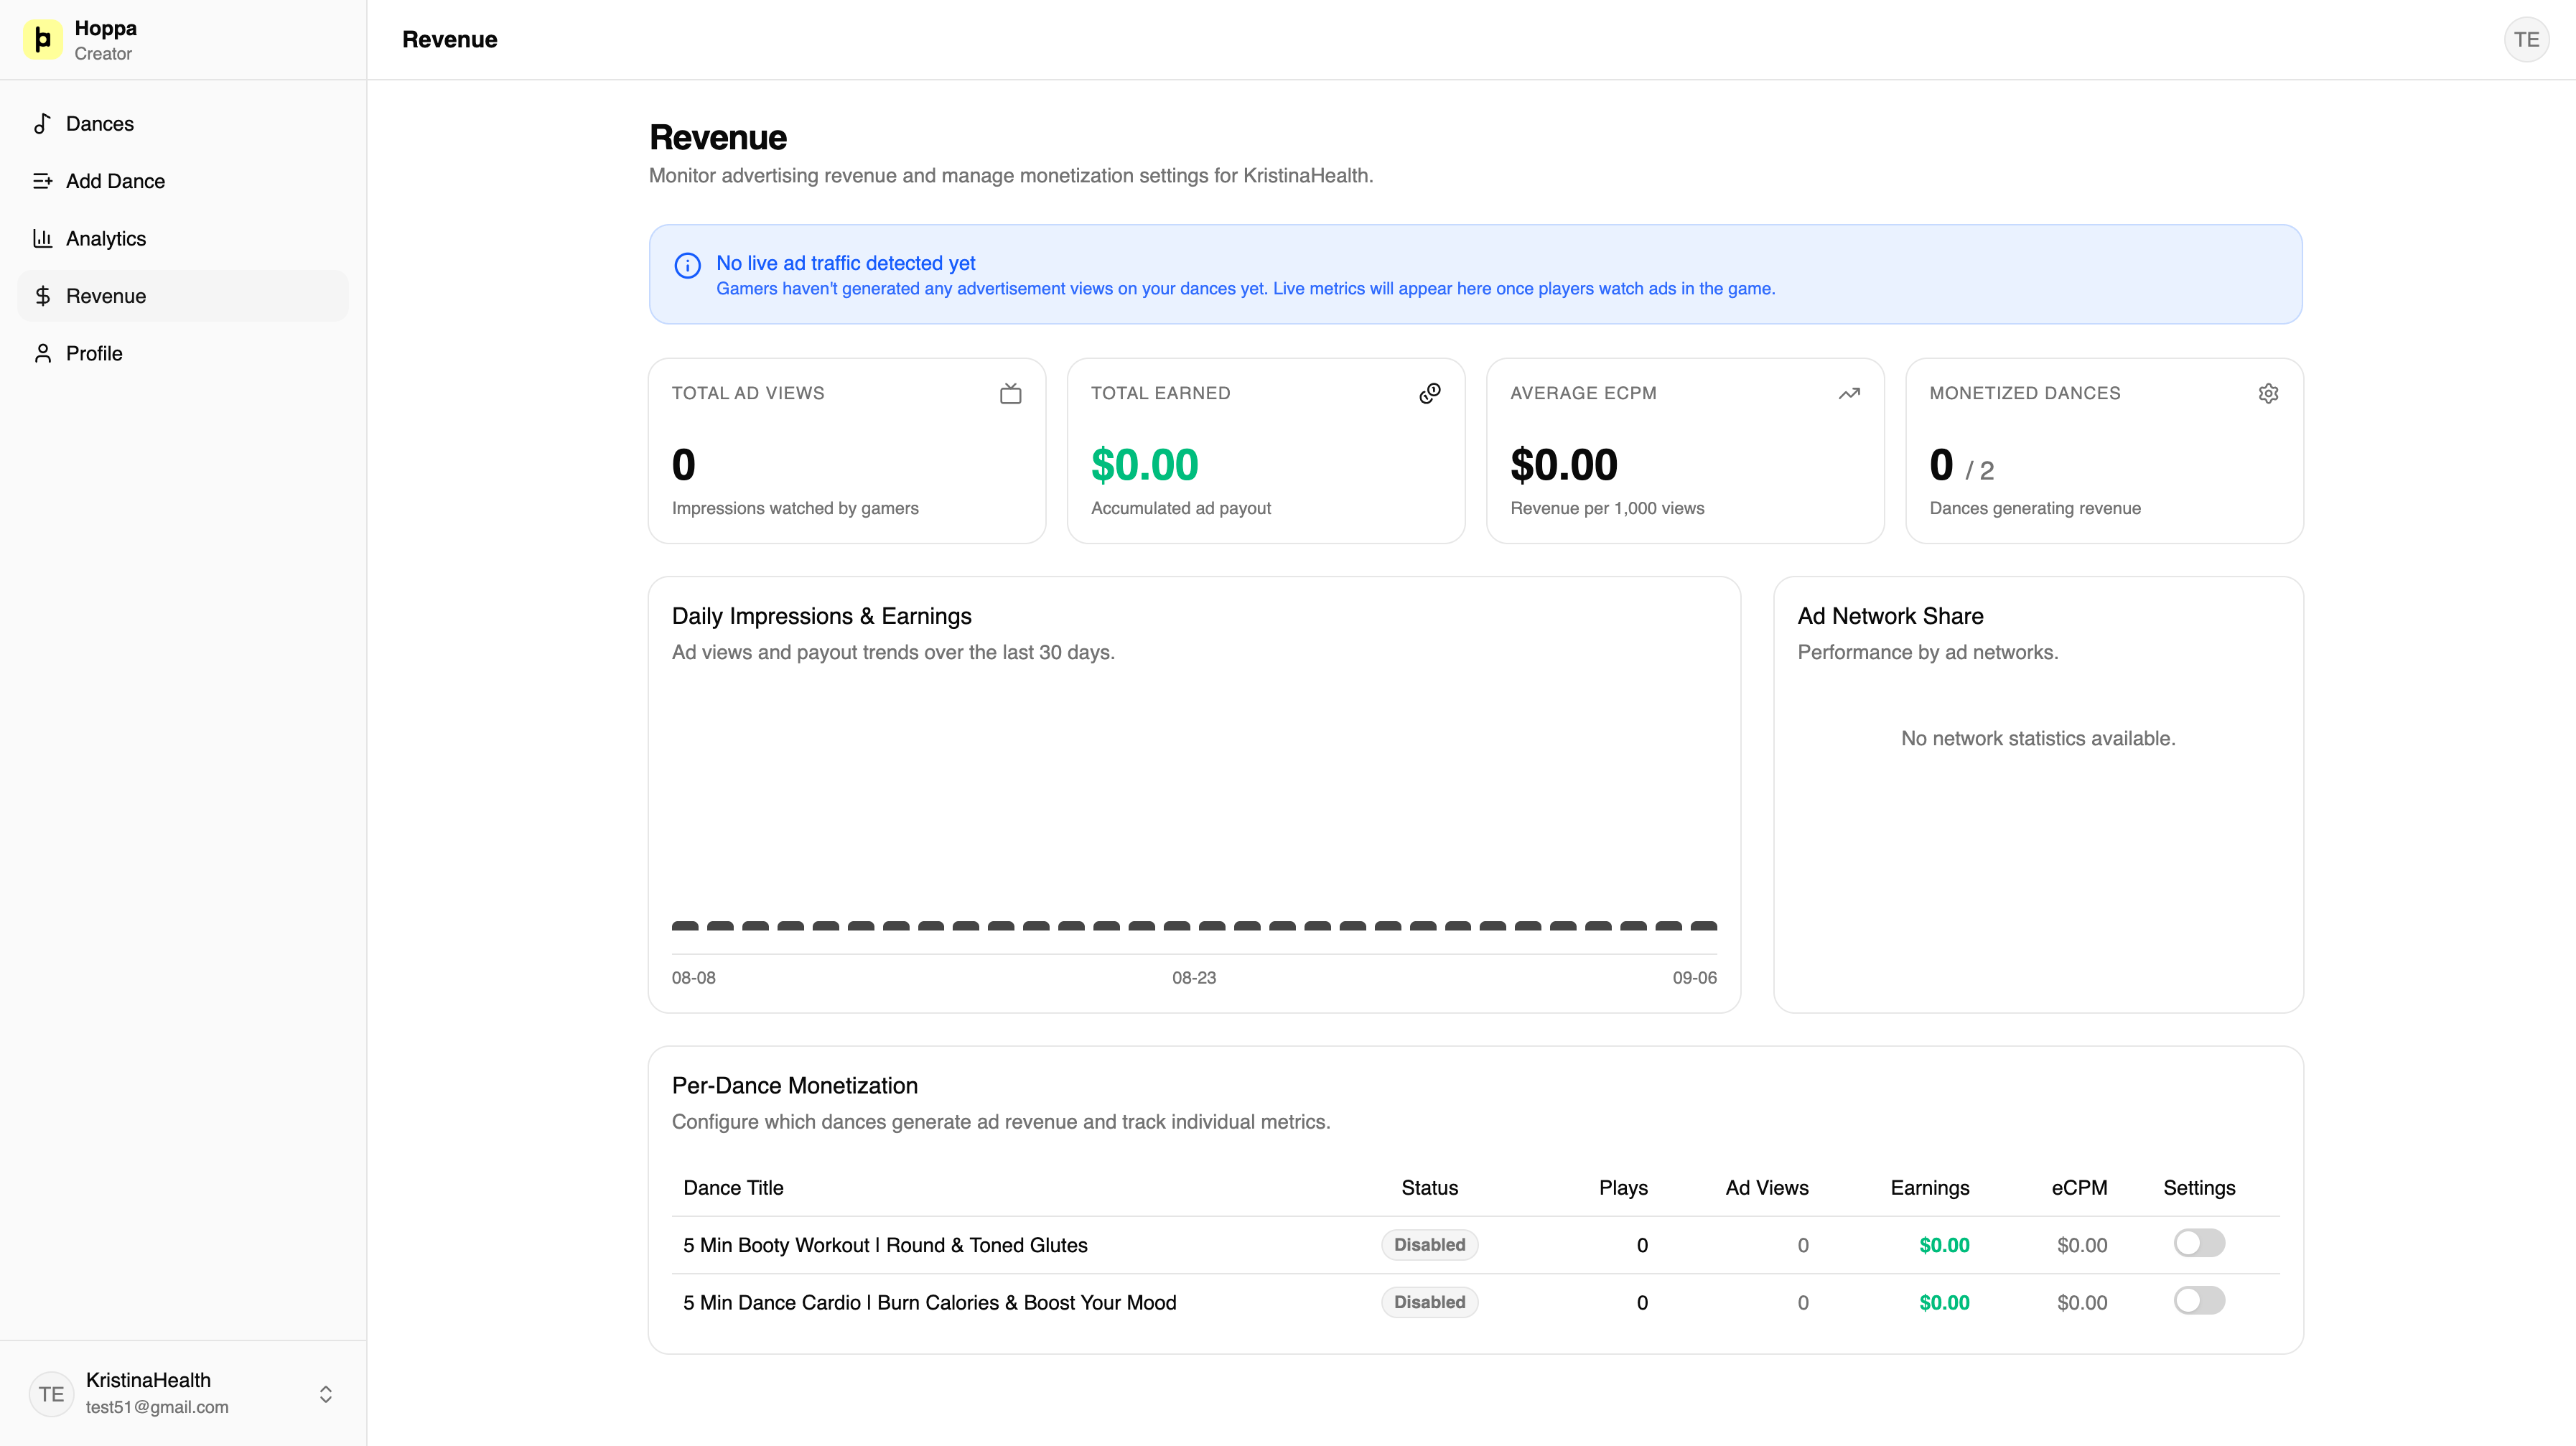This screenshot has width=2576, height=1446.
Task: Click the TE avatar in the top right
Action: click(x=2526, y=40)
